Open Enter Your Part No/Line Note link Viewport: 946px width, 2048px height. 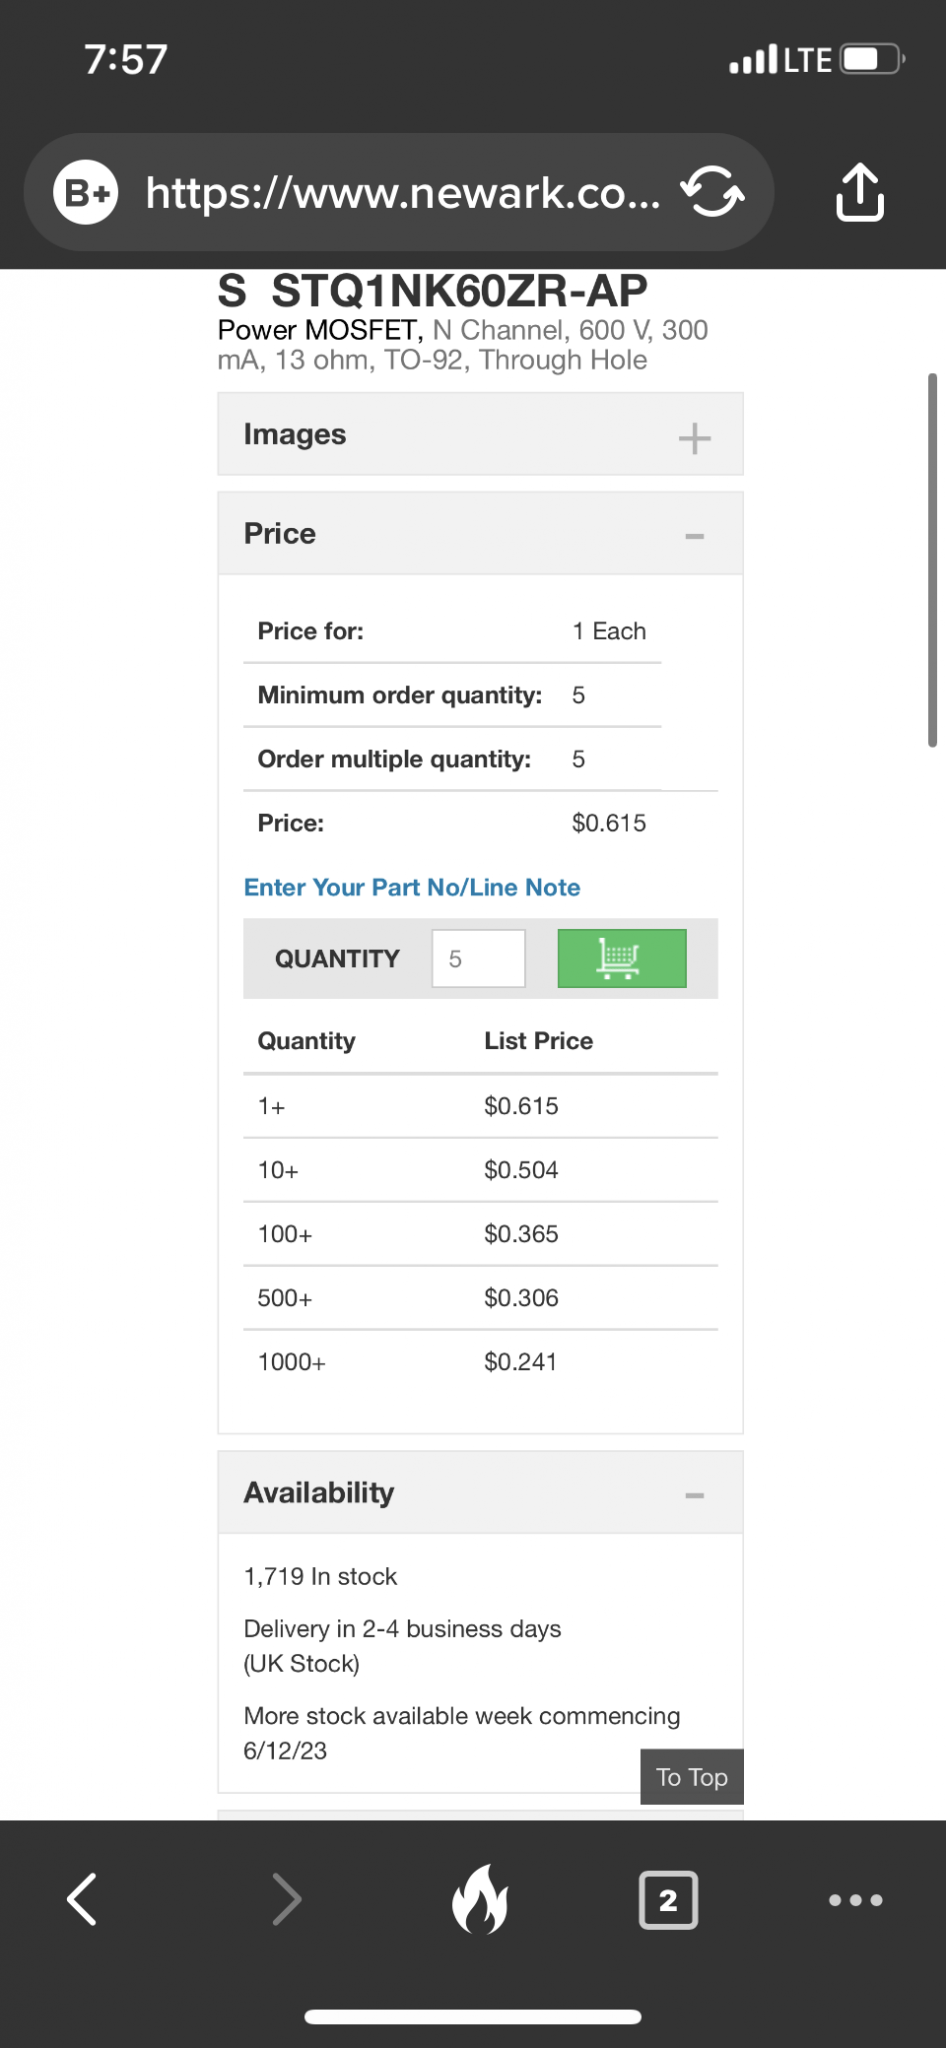[412, 887]
